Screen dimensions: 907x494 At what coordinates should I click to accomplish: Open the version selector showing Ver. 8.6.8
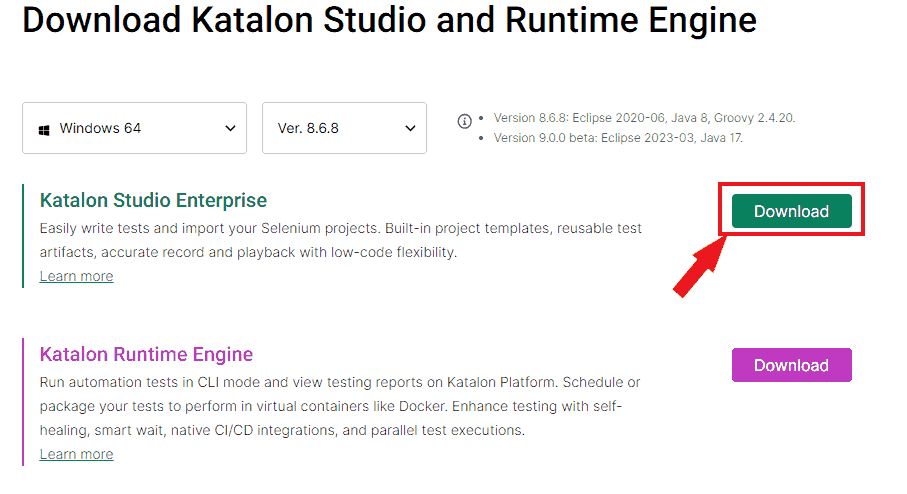pos(344,129)
